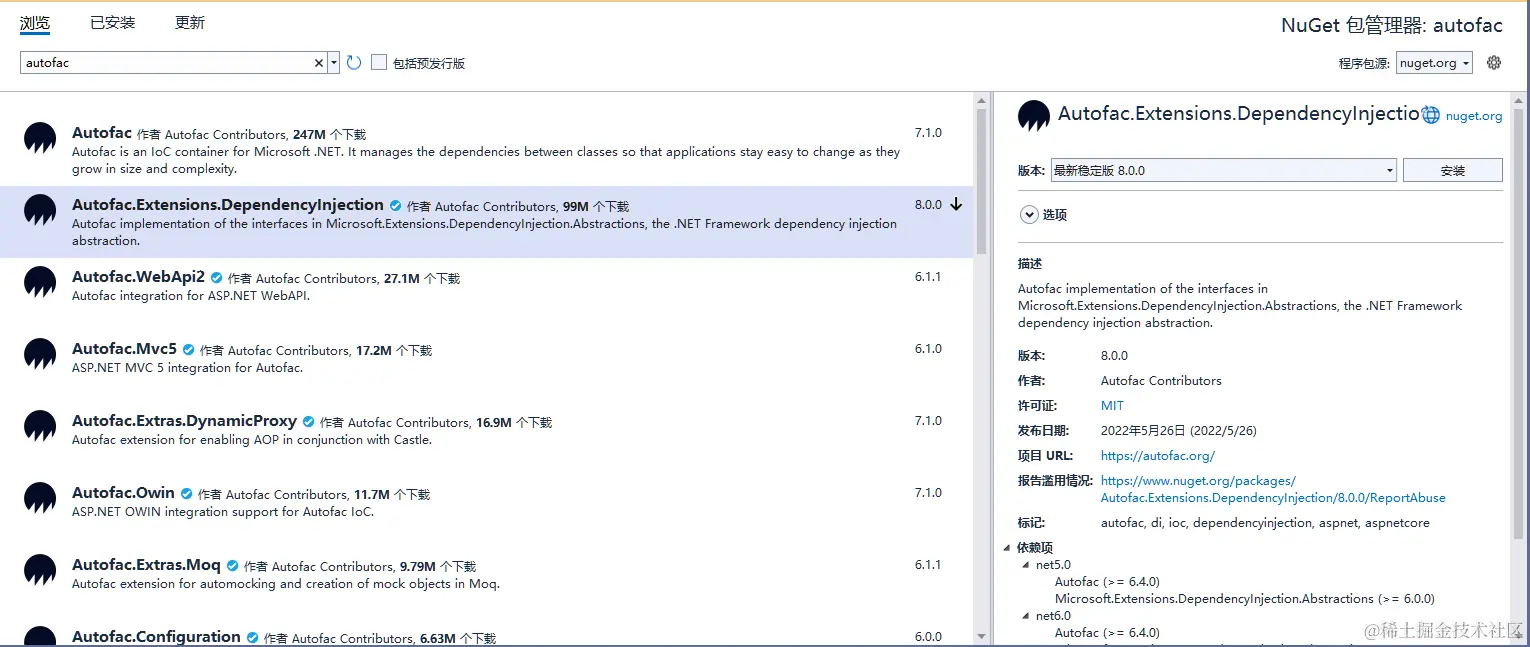Select the Autofac.Extras.DynamicProxy package title
This screenshot has width=1530, height=647.
point(184,421)
